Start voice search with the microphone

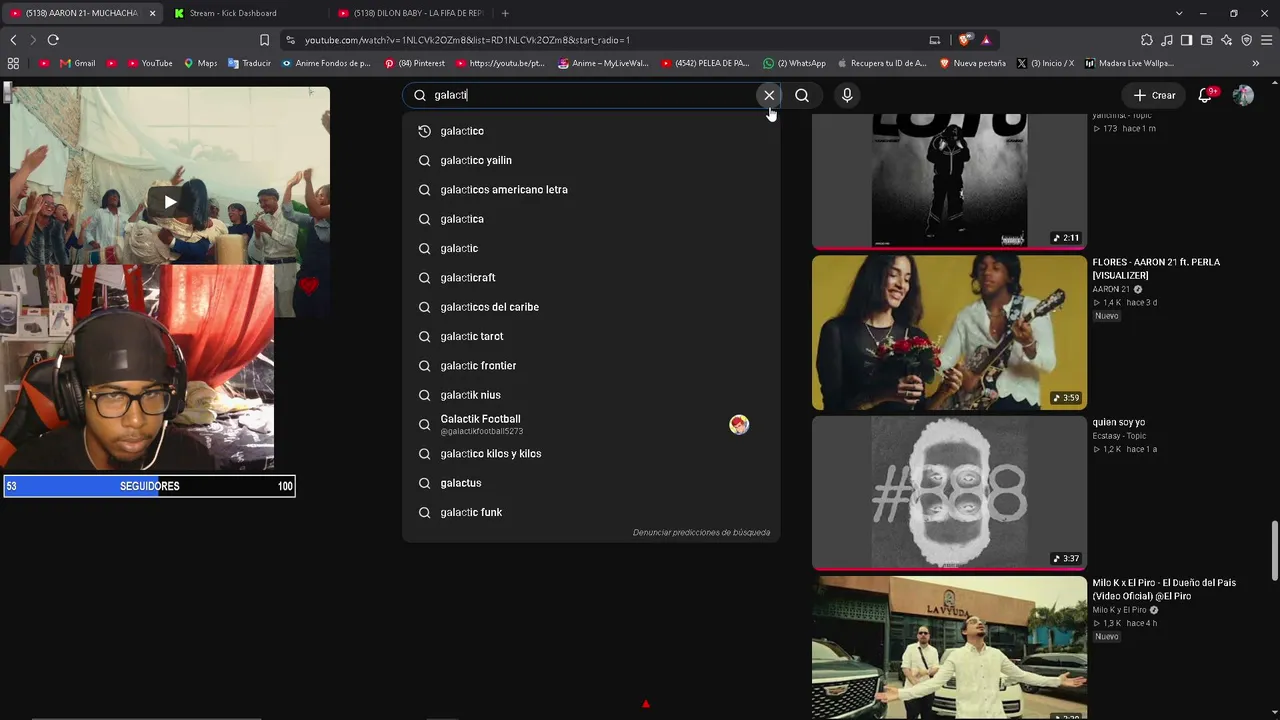click(x=847, y=95)
